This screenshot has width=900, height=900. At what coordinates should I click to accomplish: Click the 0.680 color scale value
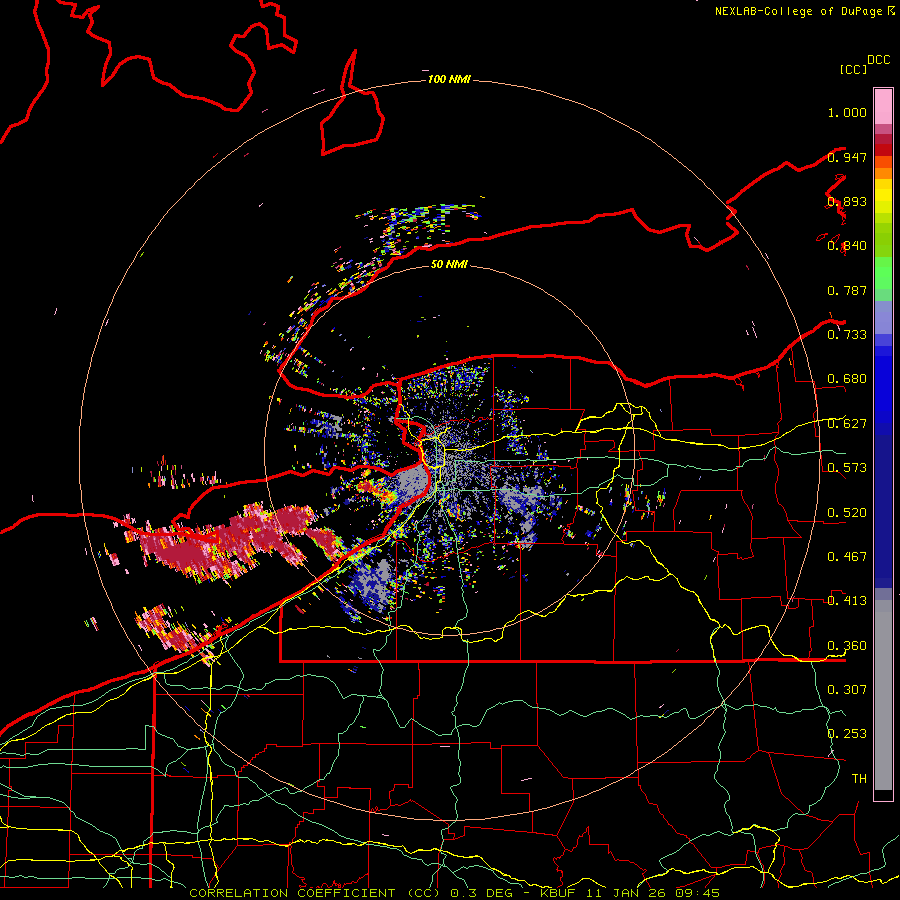(x=847, y=379)
